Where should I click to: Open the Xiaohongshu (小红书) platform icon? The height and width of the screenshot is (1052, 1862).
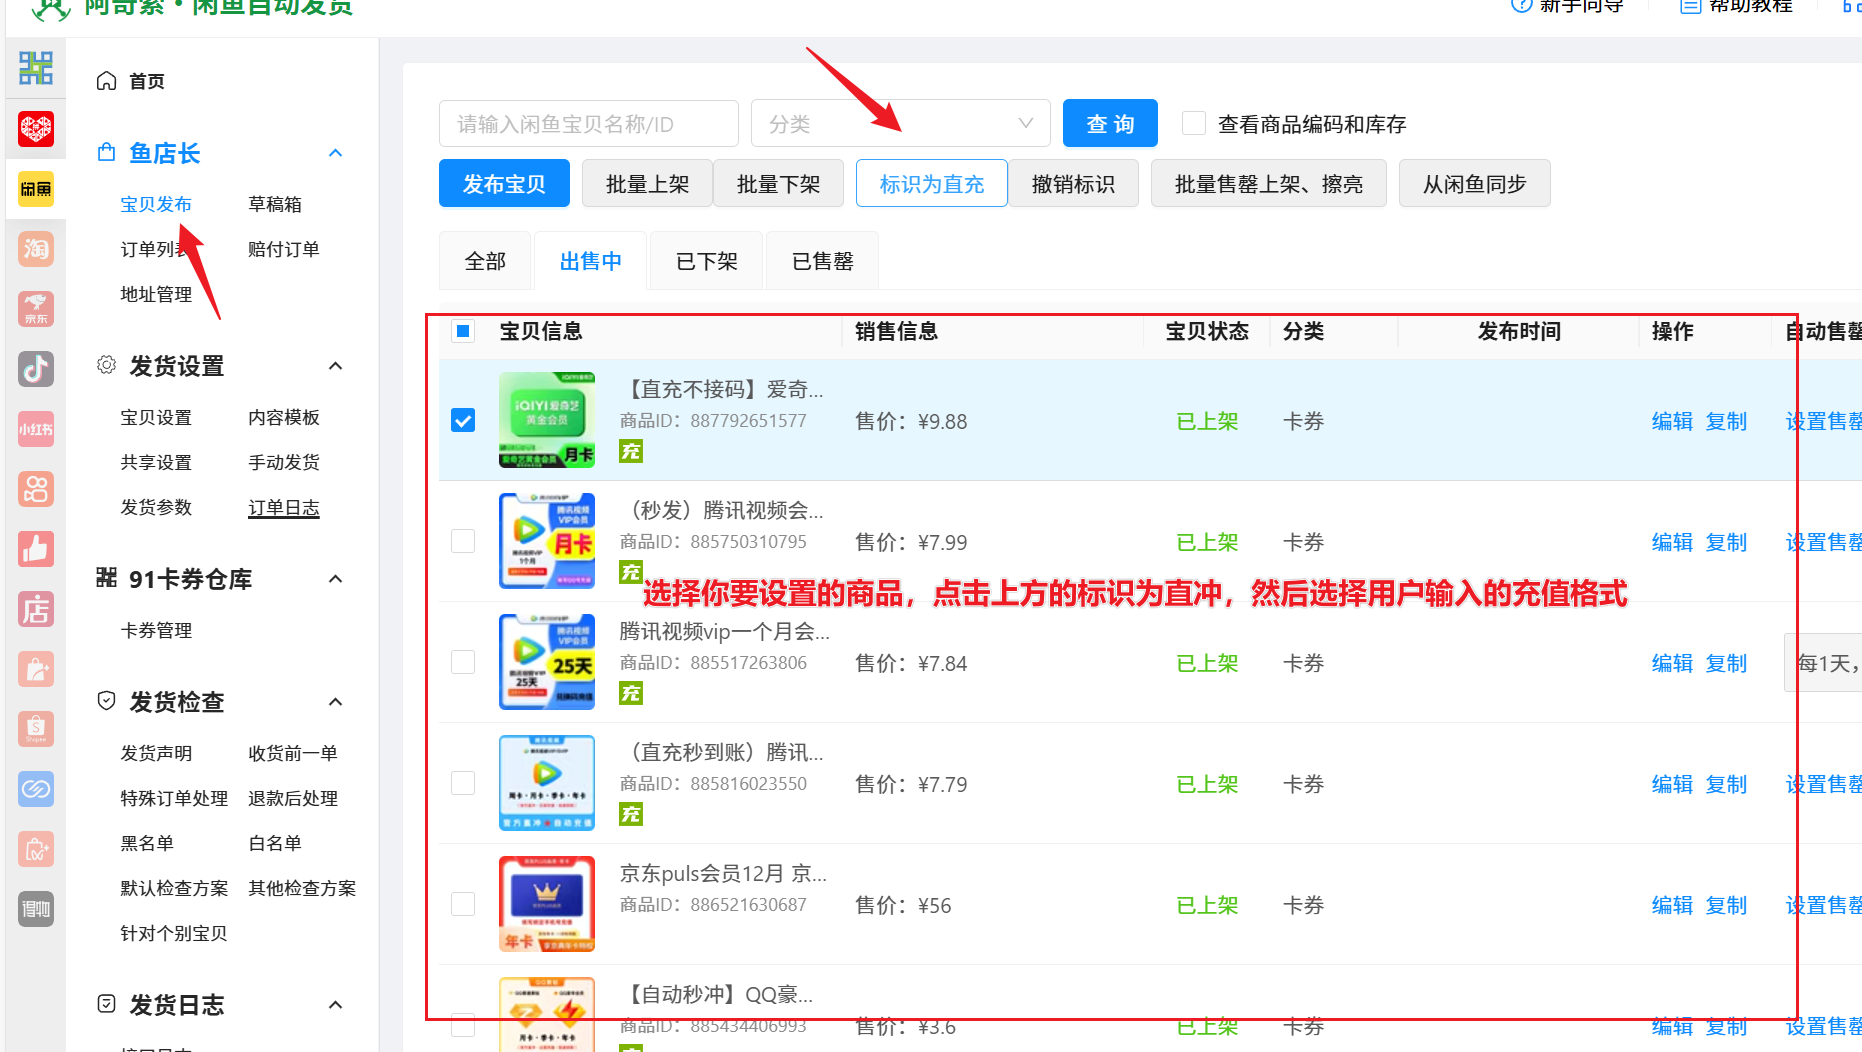36,429
